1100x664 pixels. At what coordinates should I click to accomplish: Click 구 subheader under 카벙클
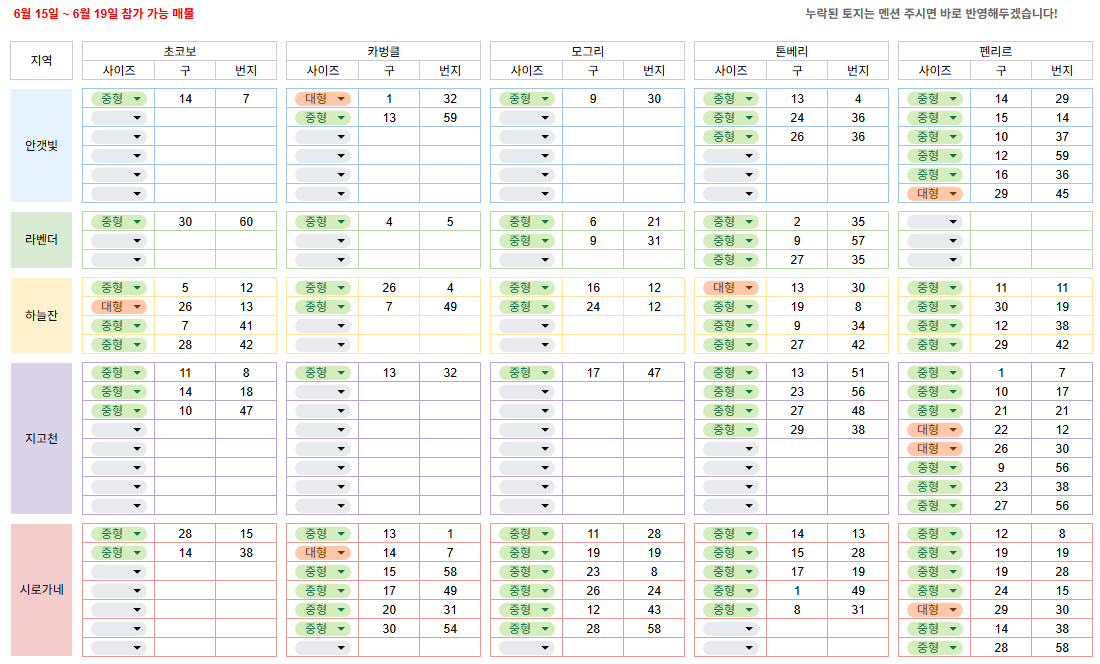click(389, 70)
